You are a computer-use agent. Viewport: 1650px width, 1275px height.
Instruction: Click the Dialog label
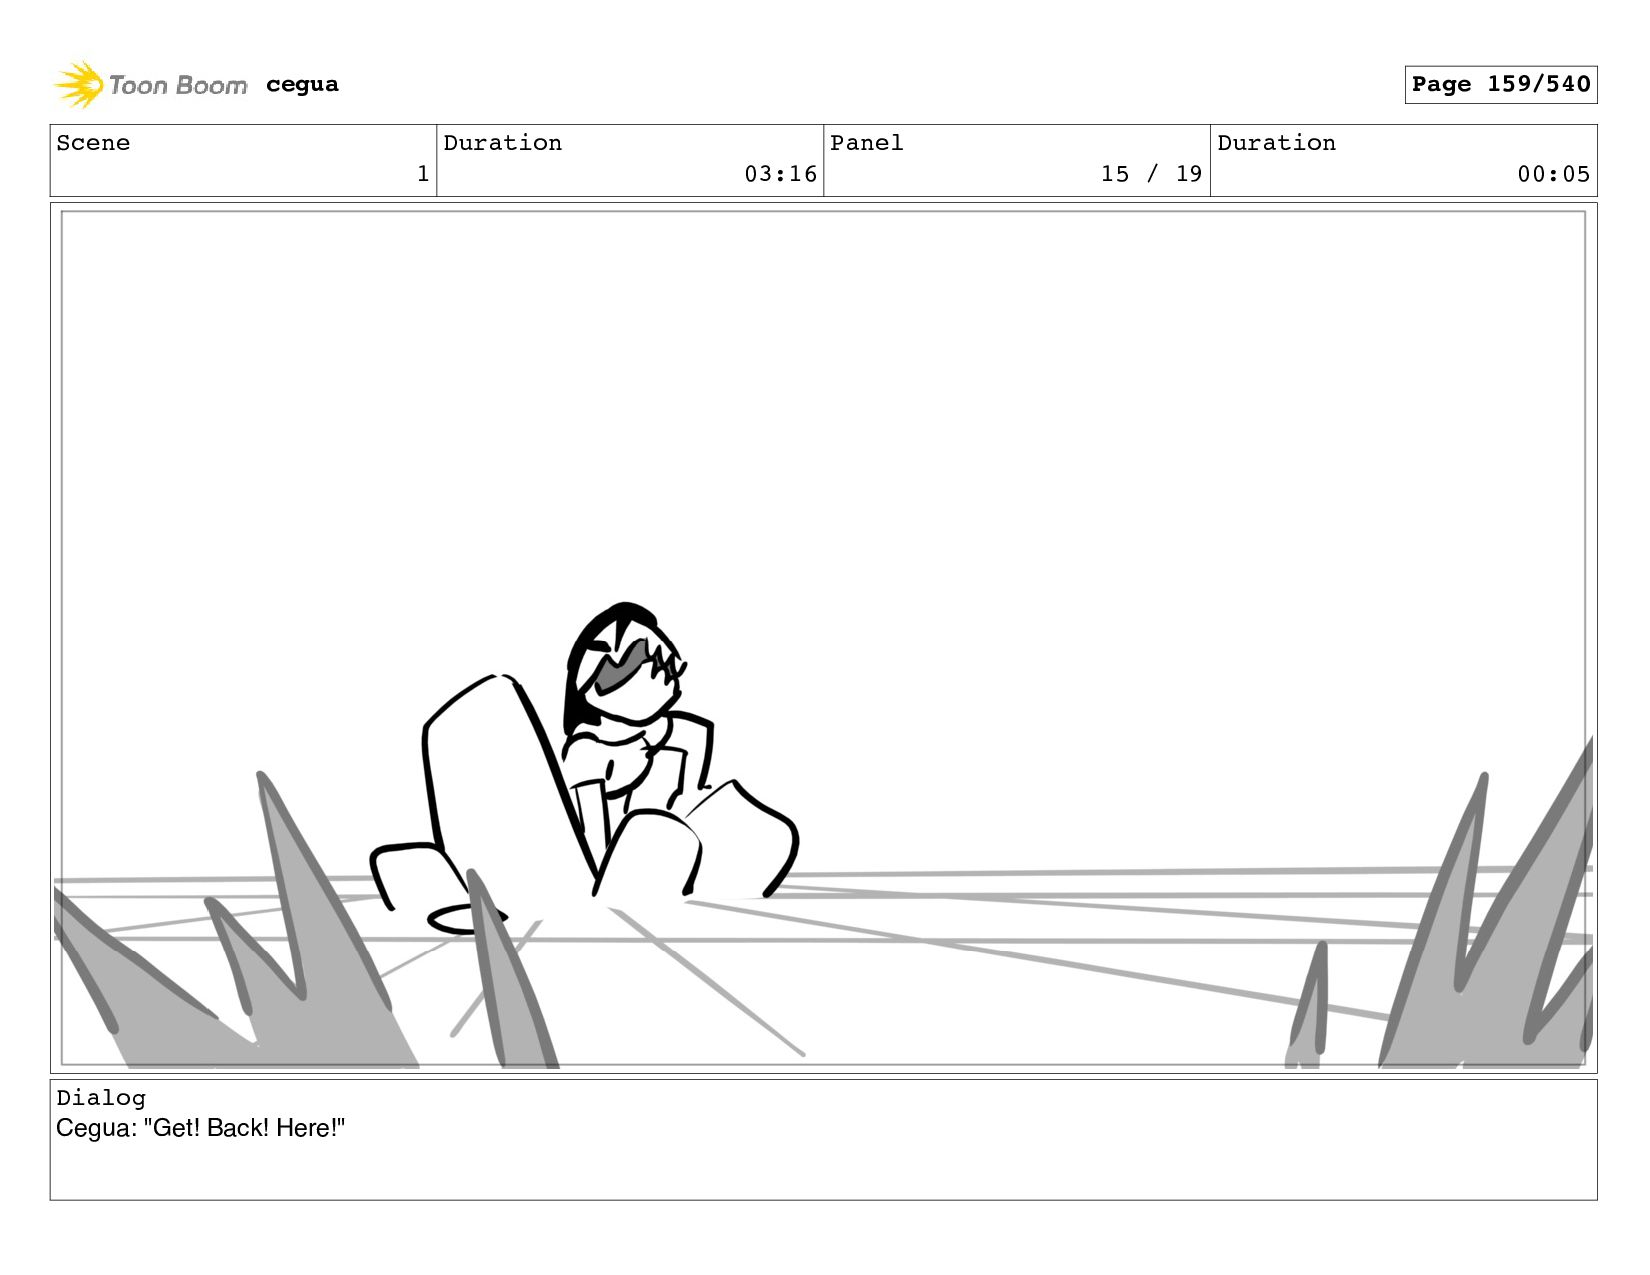coord(101,1098)
